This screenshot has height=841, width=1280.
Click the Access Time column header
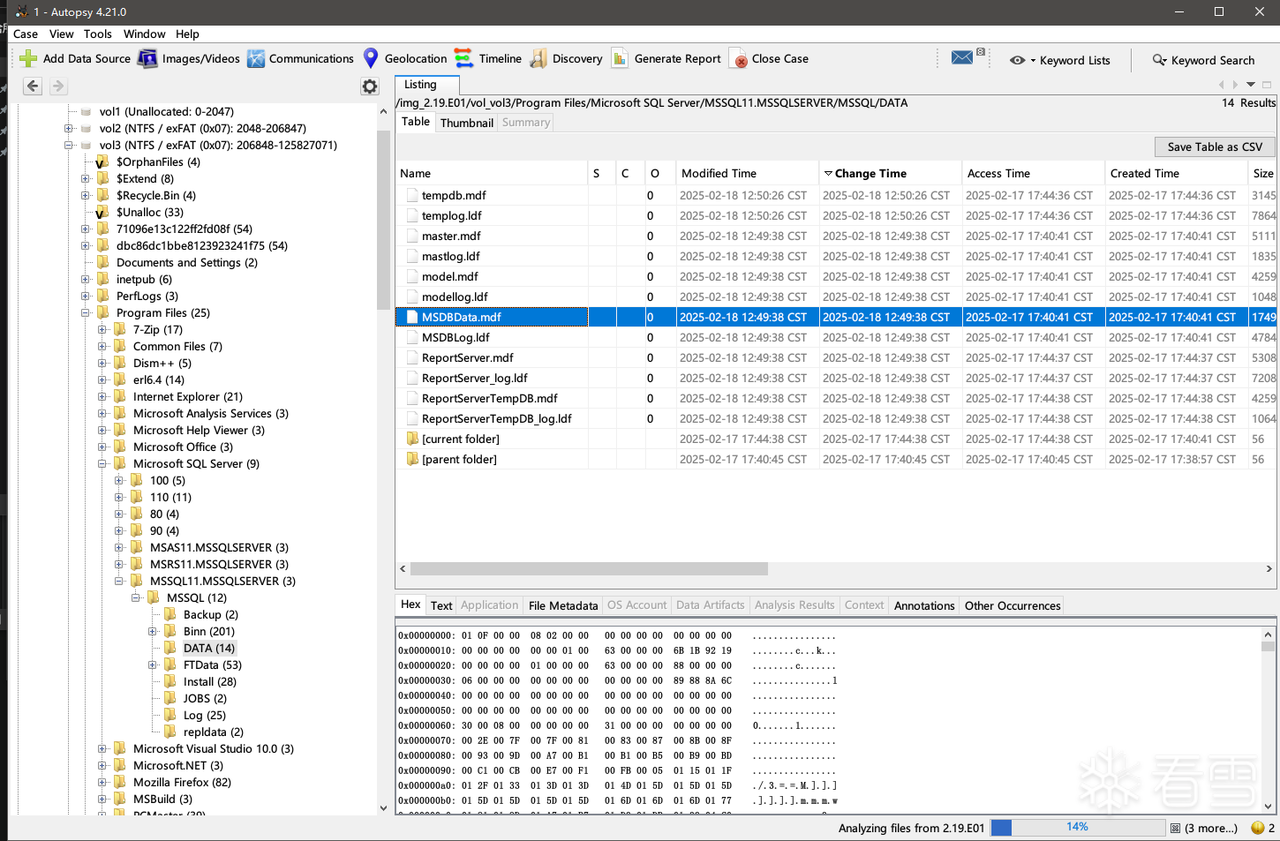tap(1033, 174)
